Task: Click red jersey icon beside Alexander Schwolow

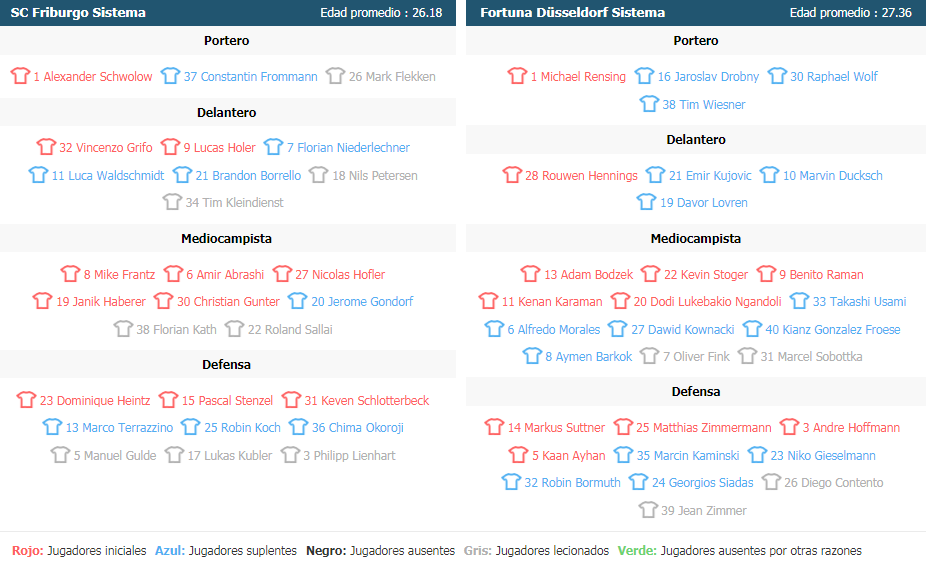Action: point(20,76)
